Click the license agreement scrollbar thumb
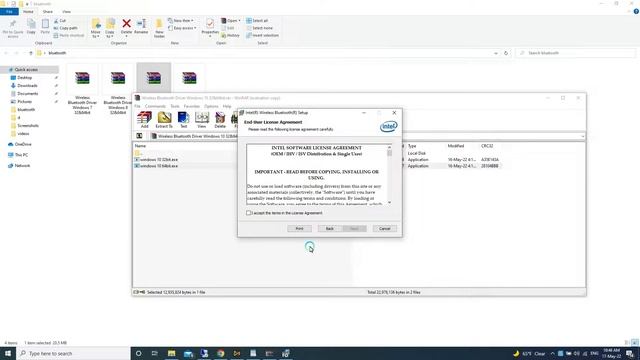This screenshot has height=360, width=640. click(x=389, y=153)
